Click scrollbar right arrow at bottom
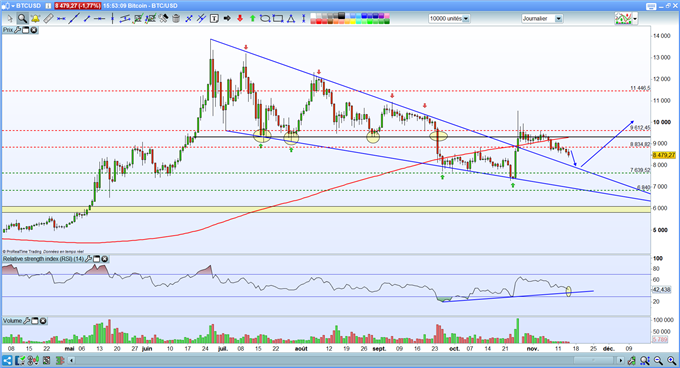This screenshot has height=368, width=680. click(621, 361)
